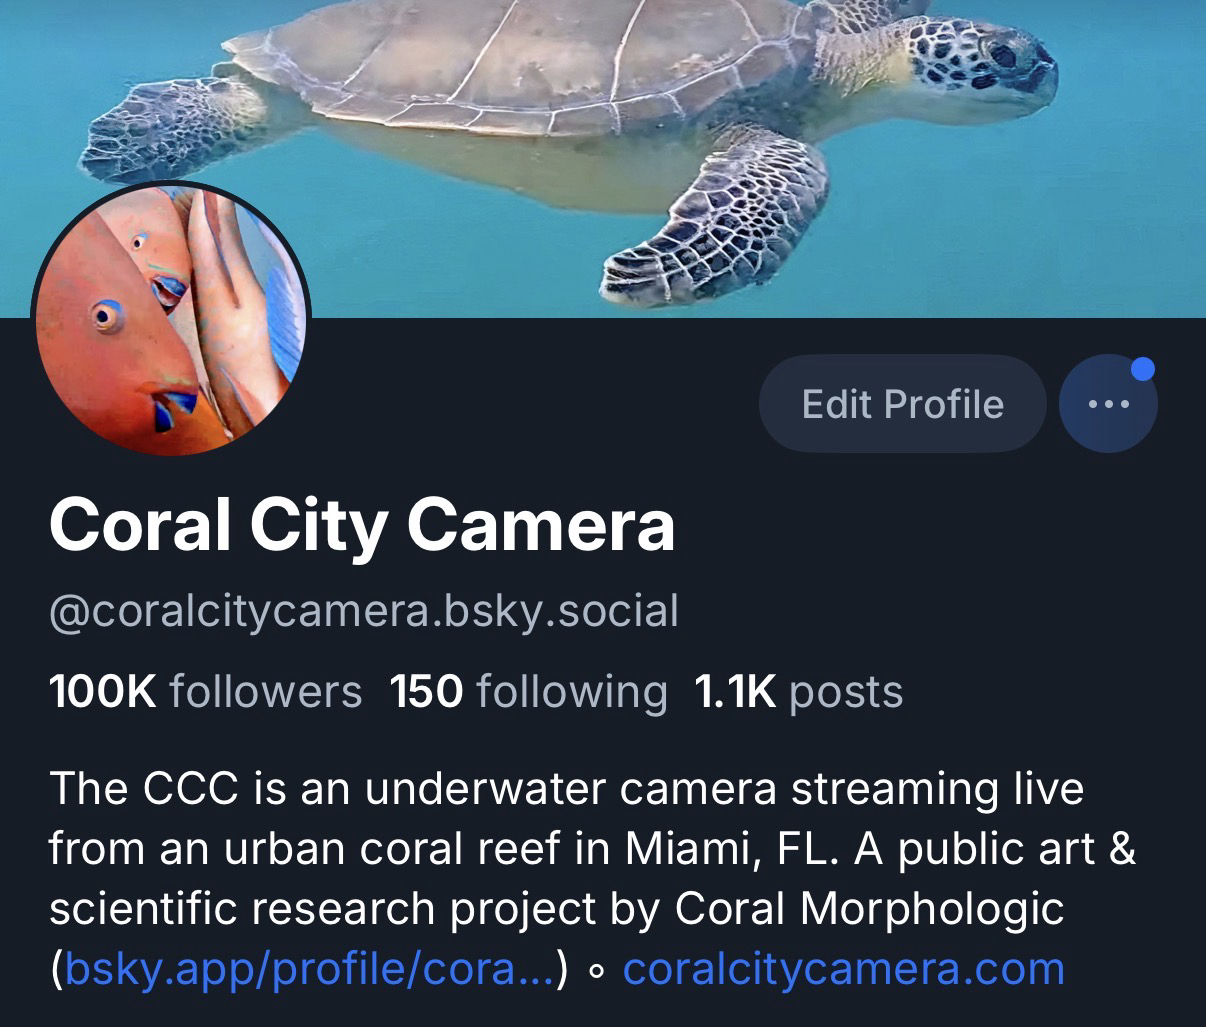
Task: Select the 1.1K posts count
Action: [798, 691]
